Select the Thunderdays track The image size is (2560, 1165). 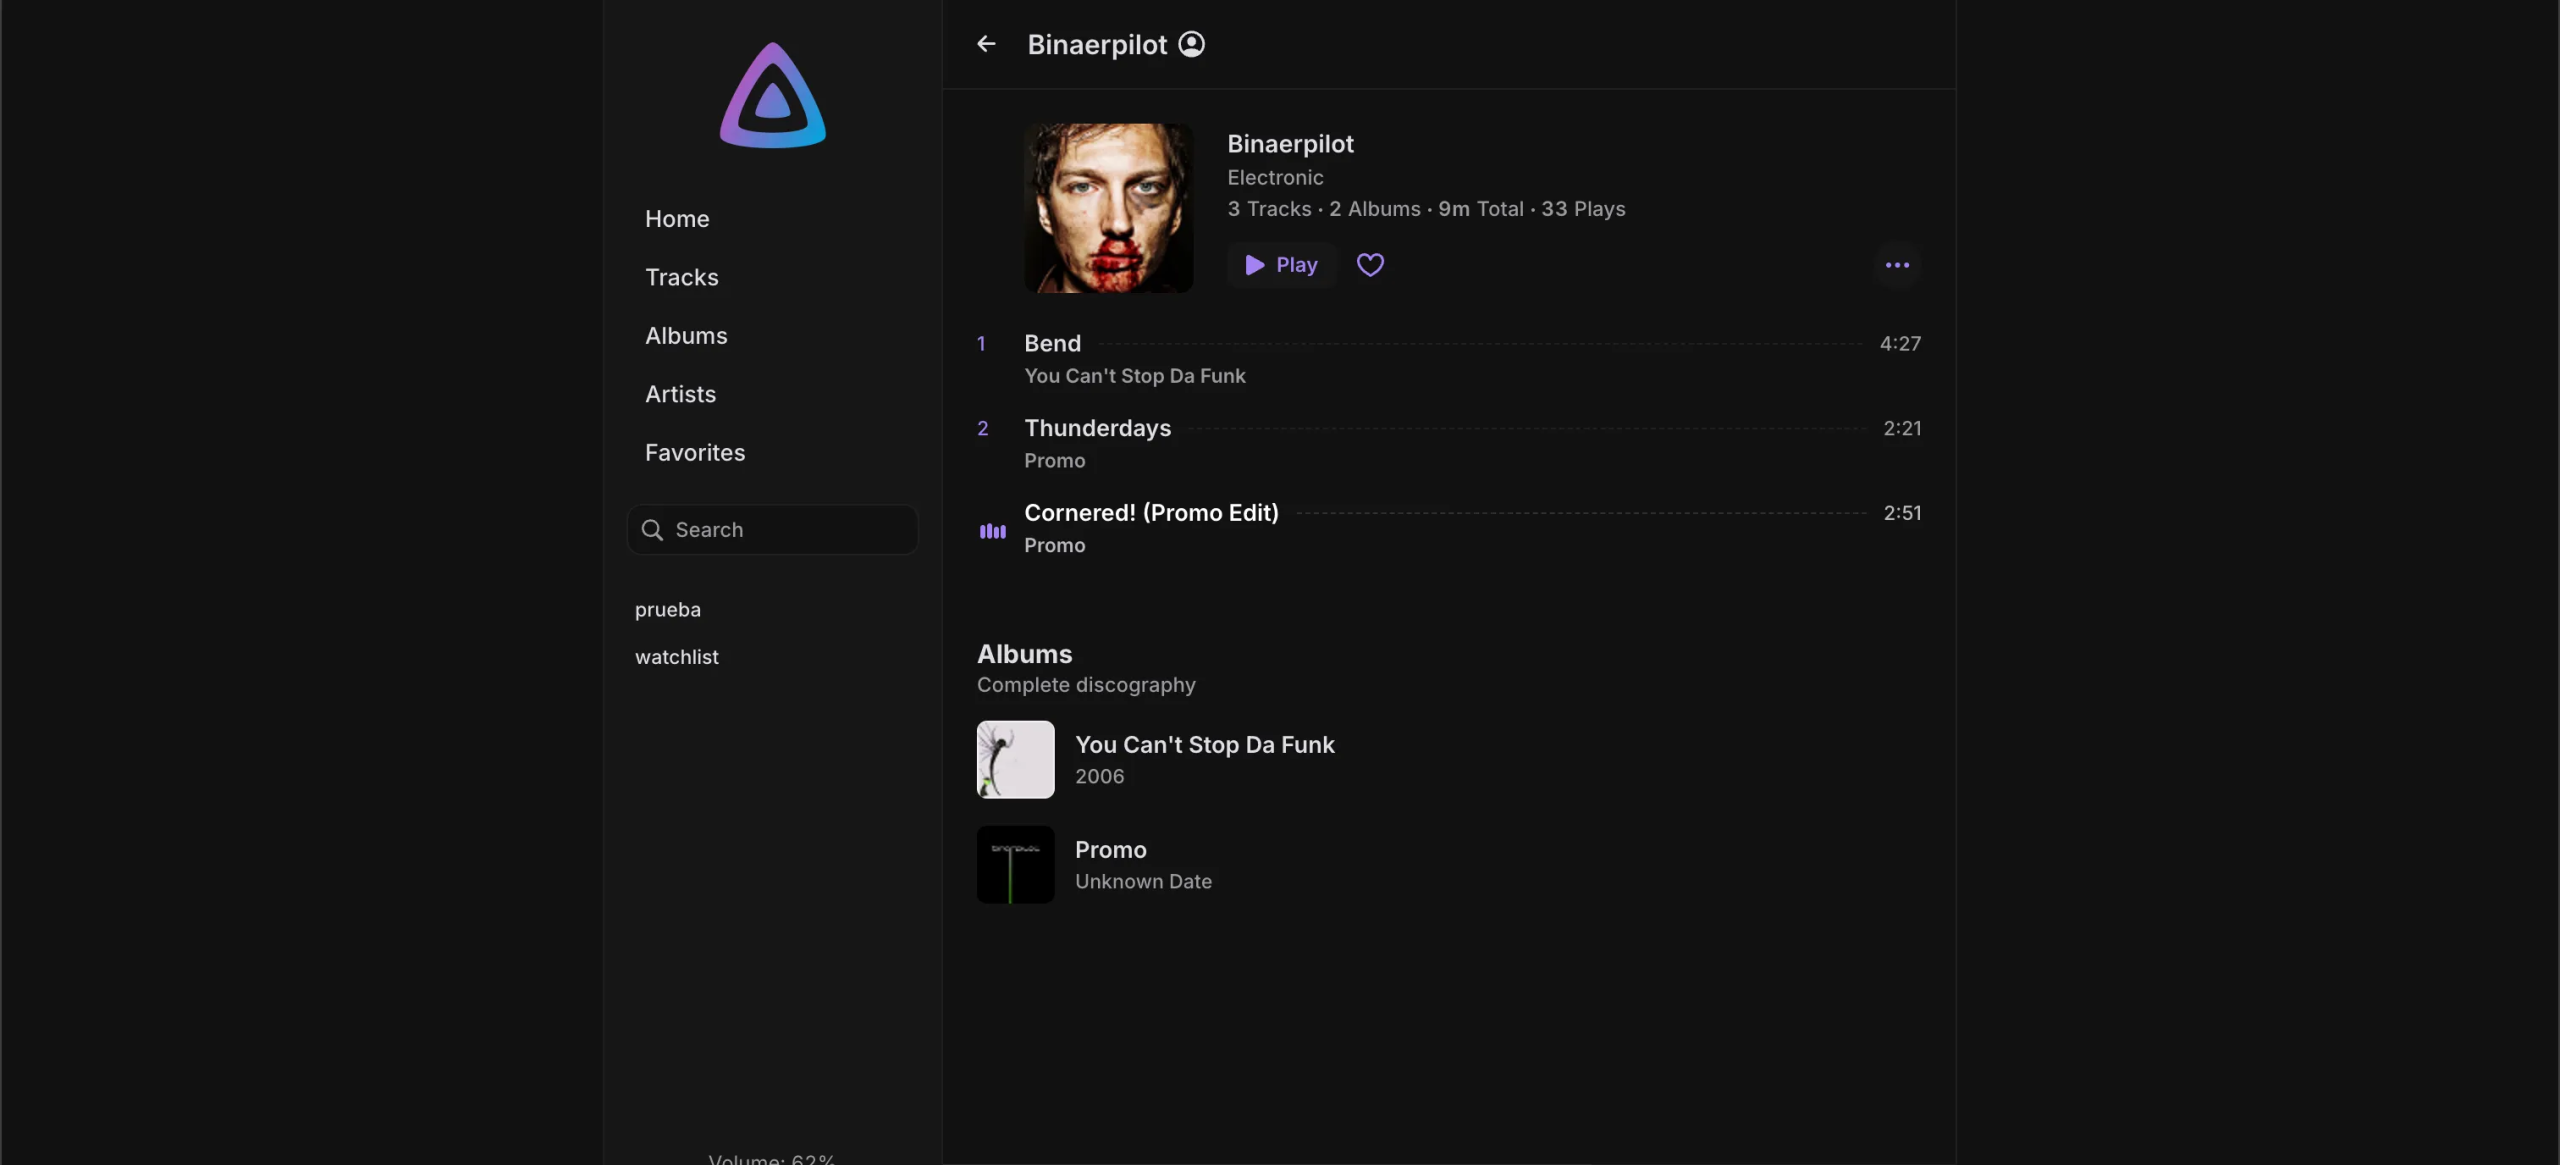pyautogui.click(x=1097, y=428)
